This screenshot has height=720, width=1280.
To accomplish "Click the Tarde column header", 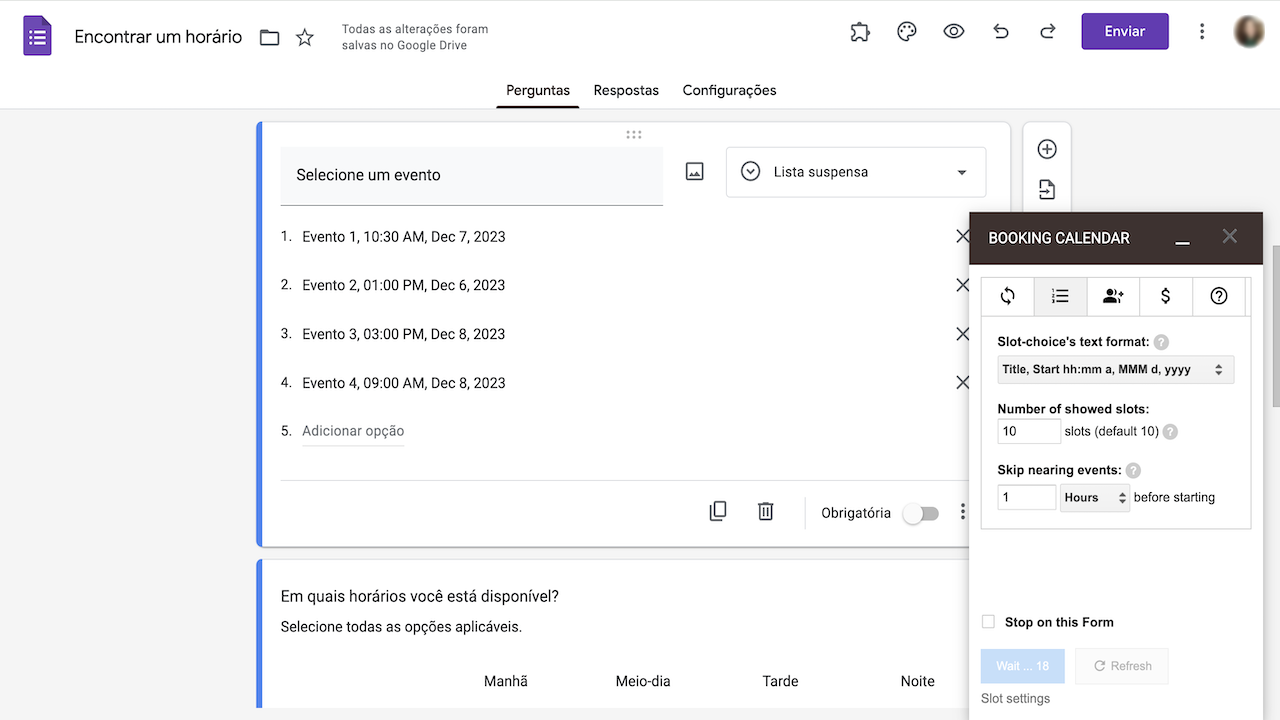I will pyautogui.click(x=780, y=681).
